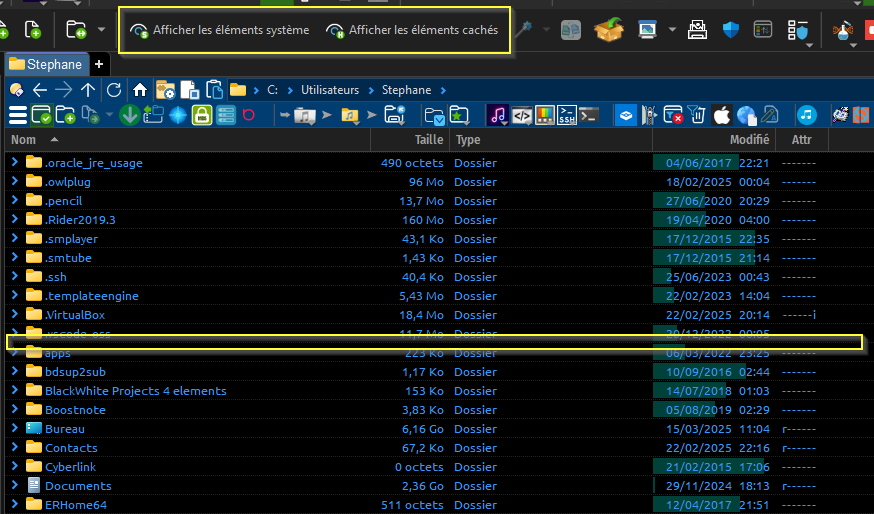
Task: Click the Apple logo toolbar icon
Action: pos(722,115)
